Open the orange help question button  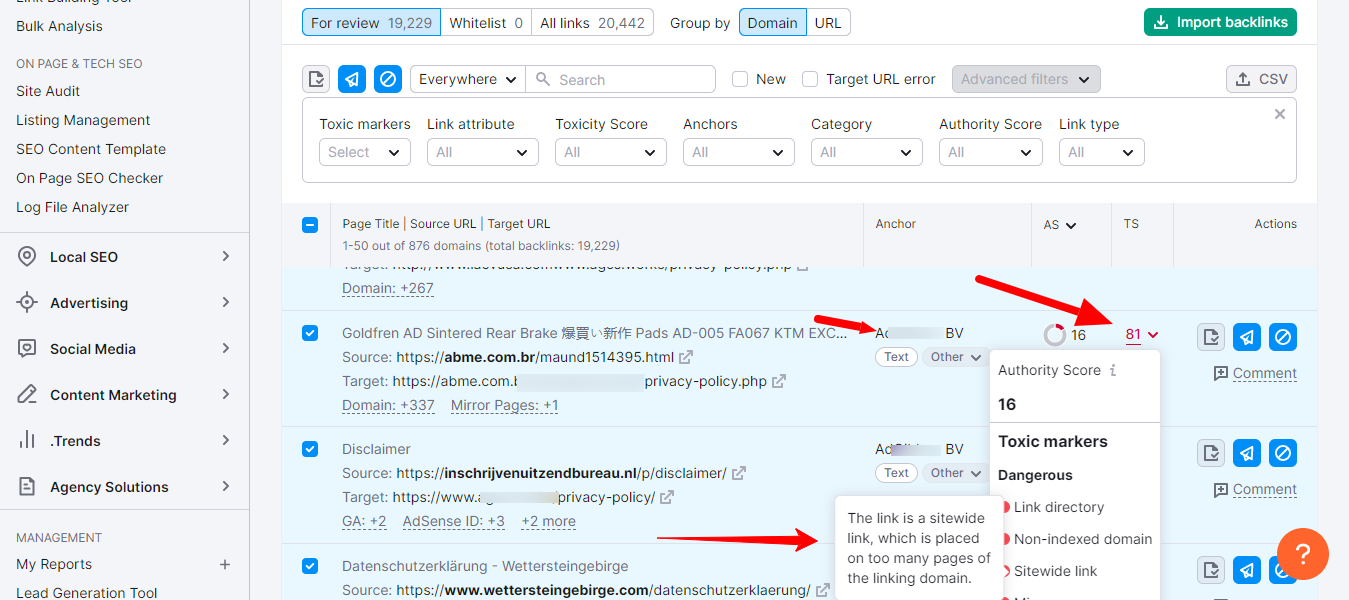[1303, 554]
